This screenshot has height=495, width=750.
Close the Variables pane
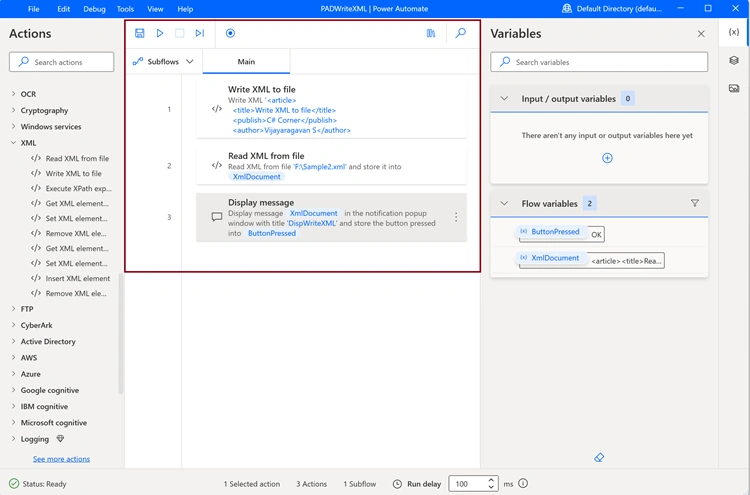point(701,33)
